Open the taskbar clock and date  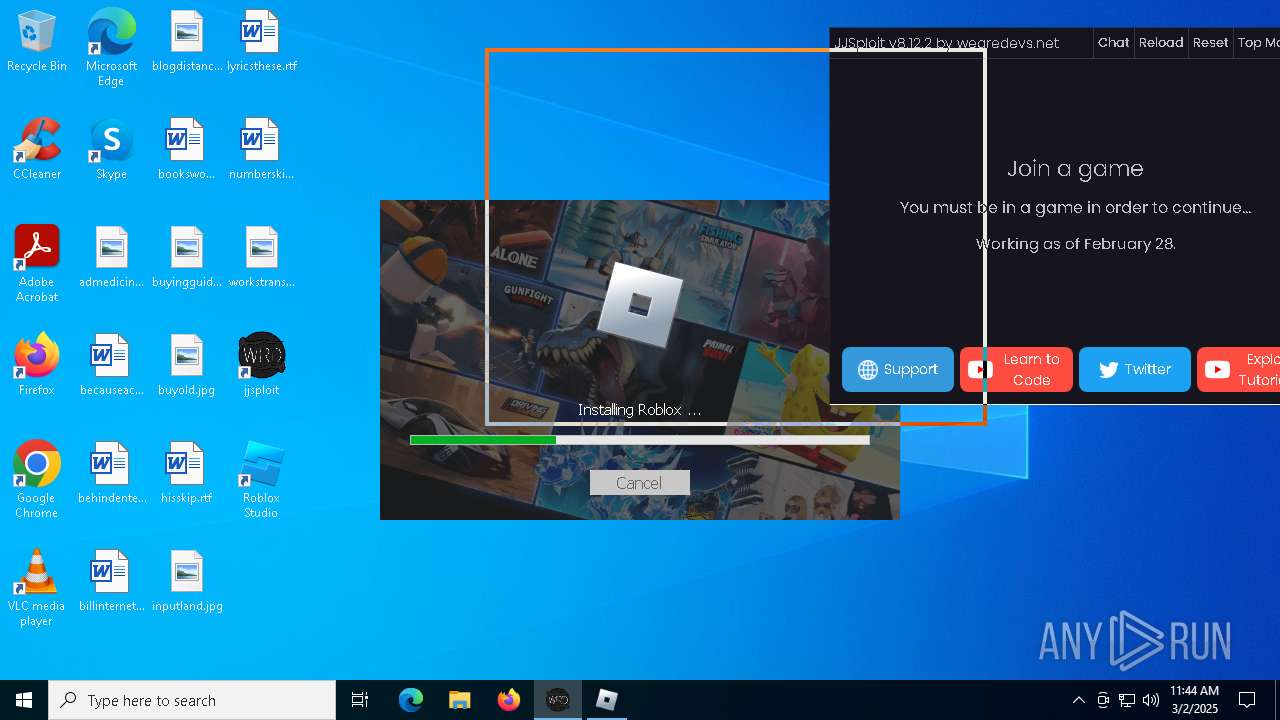pos(1194,700)
